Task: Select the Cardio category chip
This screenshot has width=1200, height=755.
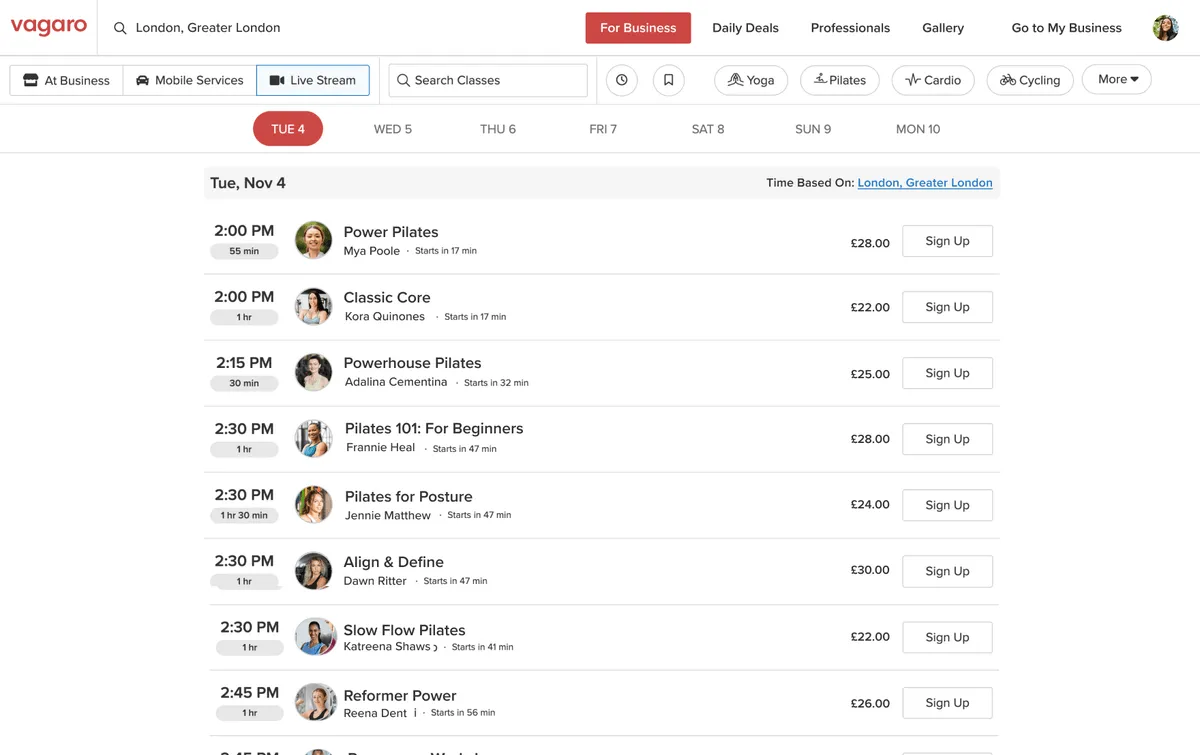Action: click(x=933, y=80)
